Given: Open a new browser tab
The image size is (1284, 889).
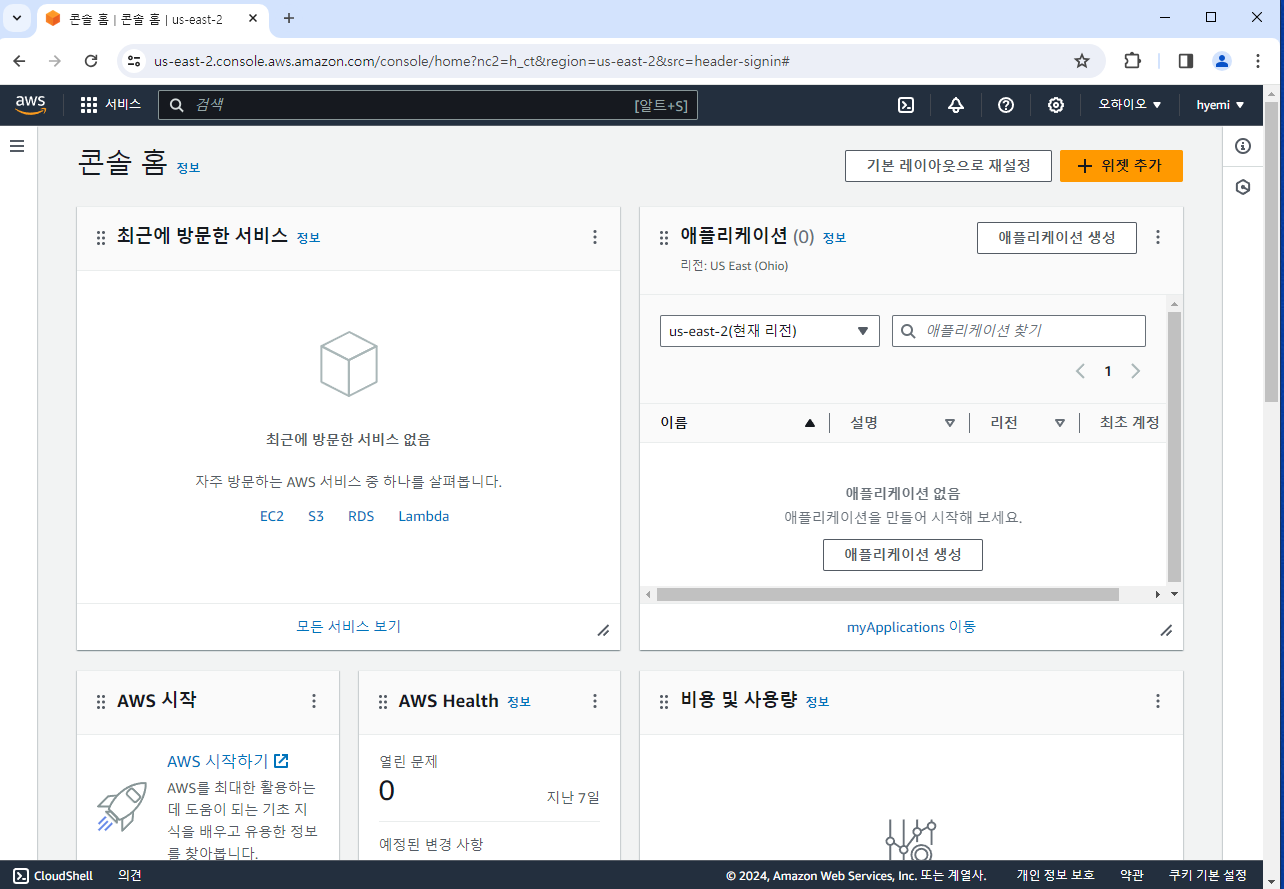Looking at the screenshot, I should point(289,18).
